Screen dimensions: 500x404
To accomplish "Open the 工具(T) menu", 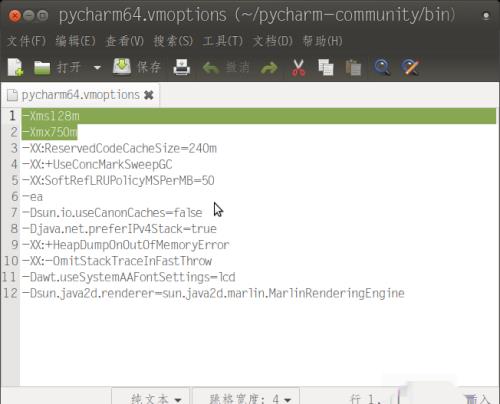I will tap(223, 41).
